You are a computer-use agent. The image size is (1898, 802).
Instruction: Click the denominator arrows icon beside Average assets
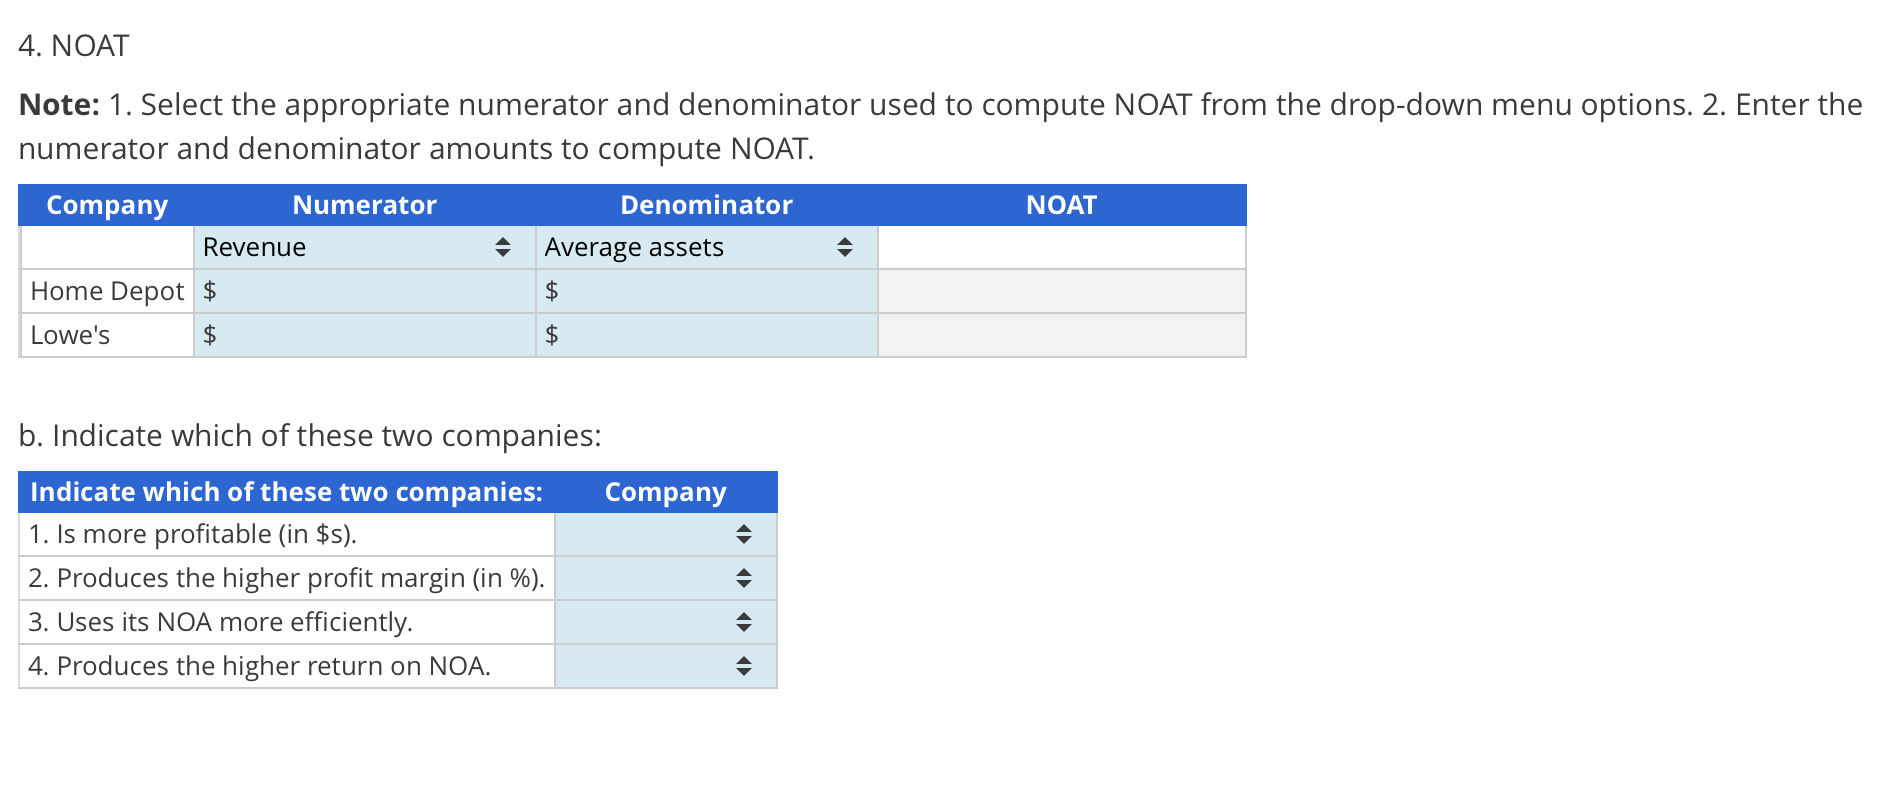pyautogui.click(x=846, y=247)
